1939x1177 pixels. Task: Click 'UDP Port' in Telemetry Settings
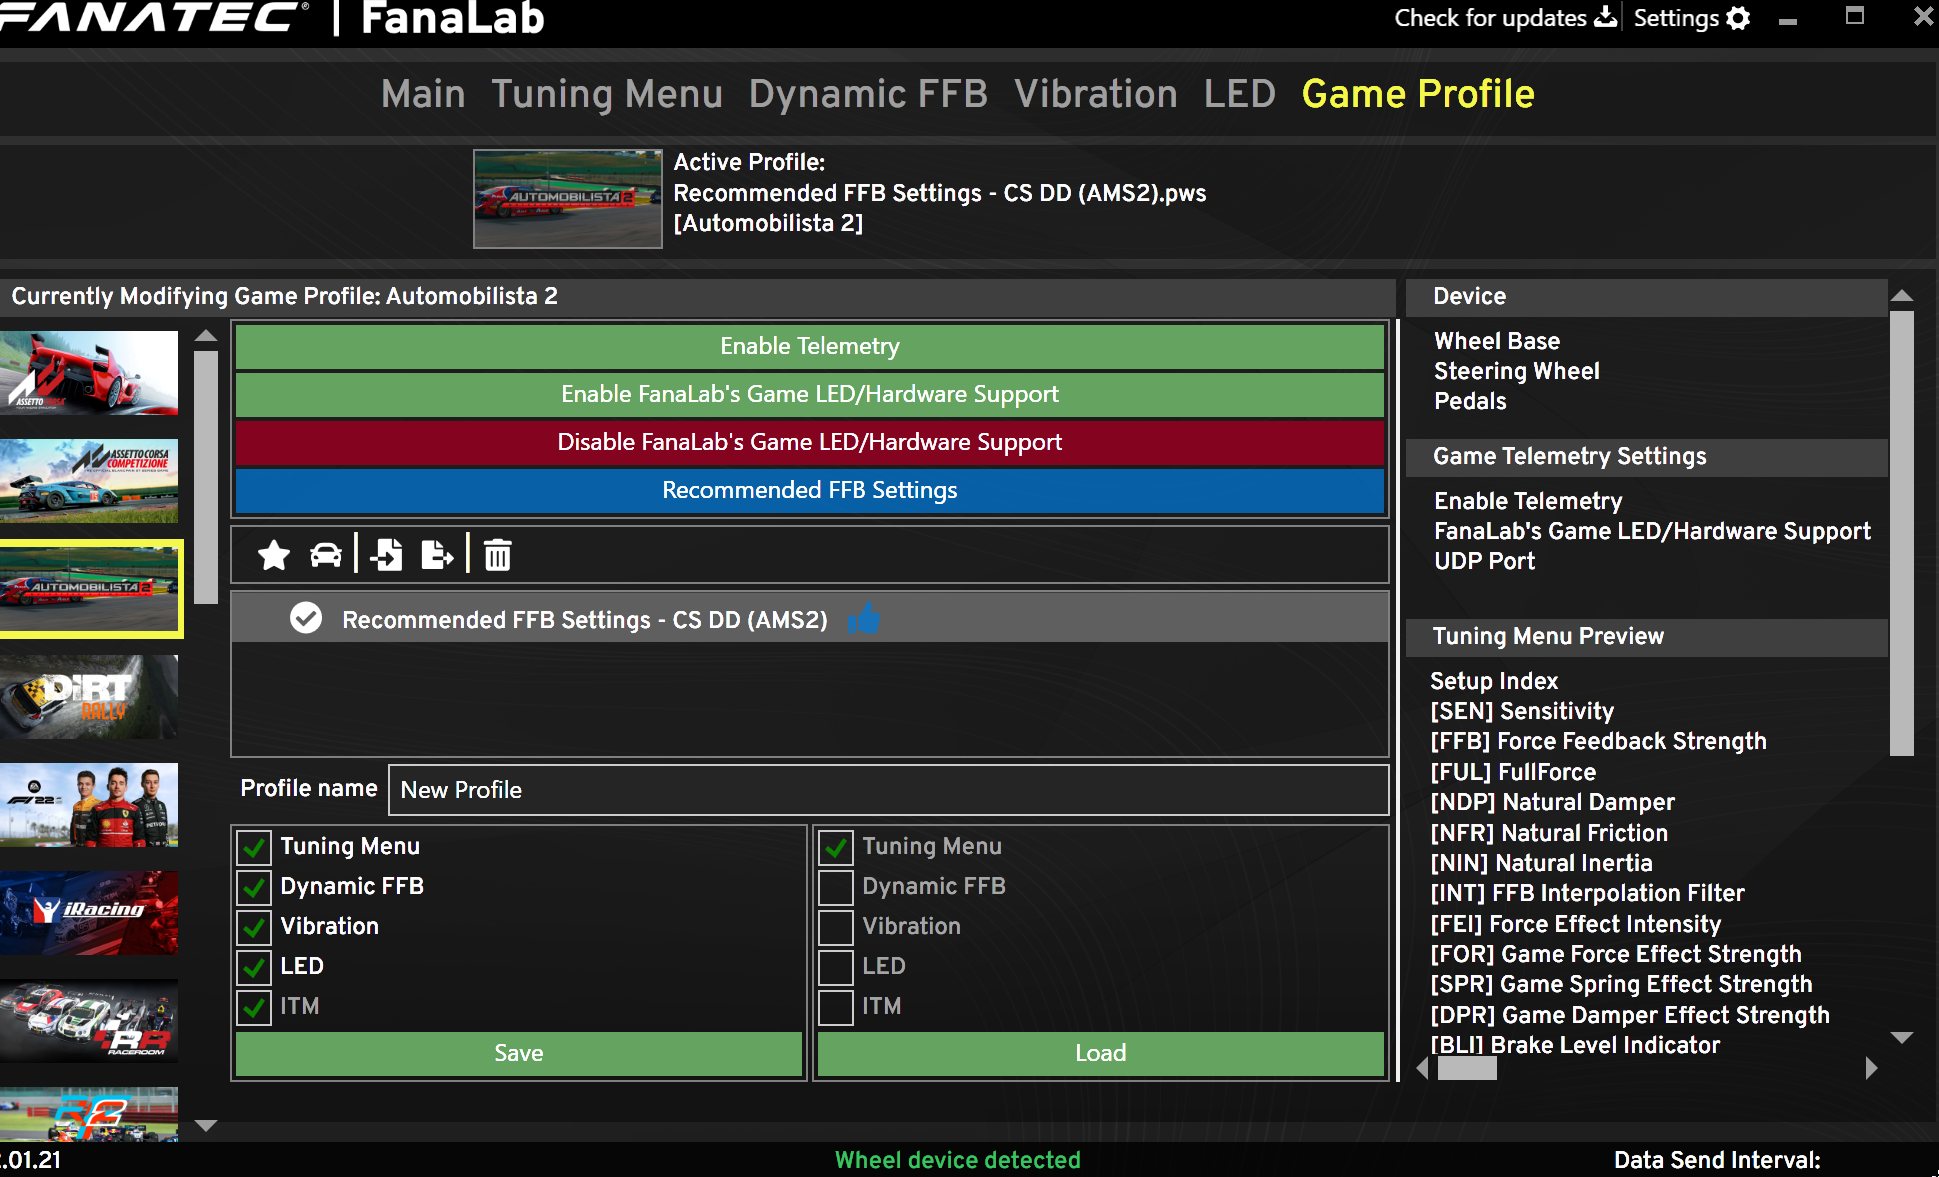click(1484, 561)
